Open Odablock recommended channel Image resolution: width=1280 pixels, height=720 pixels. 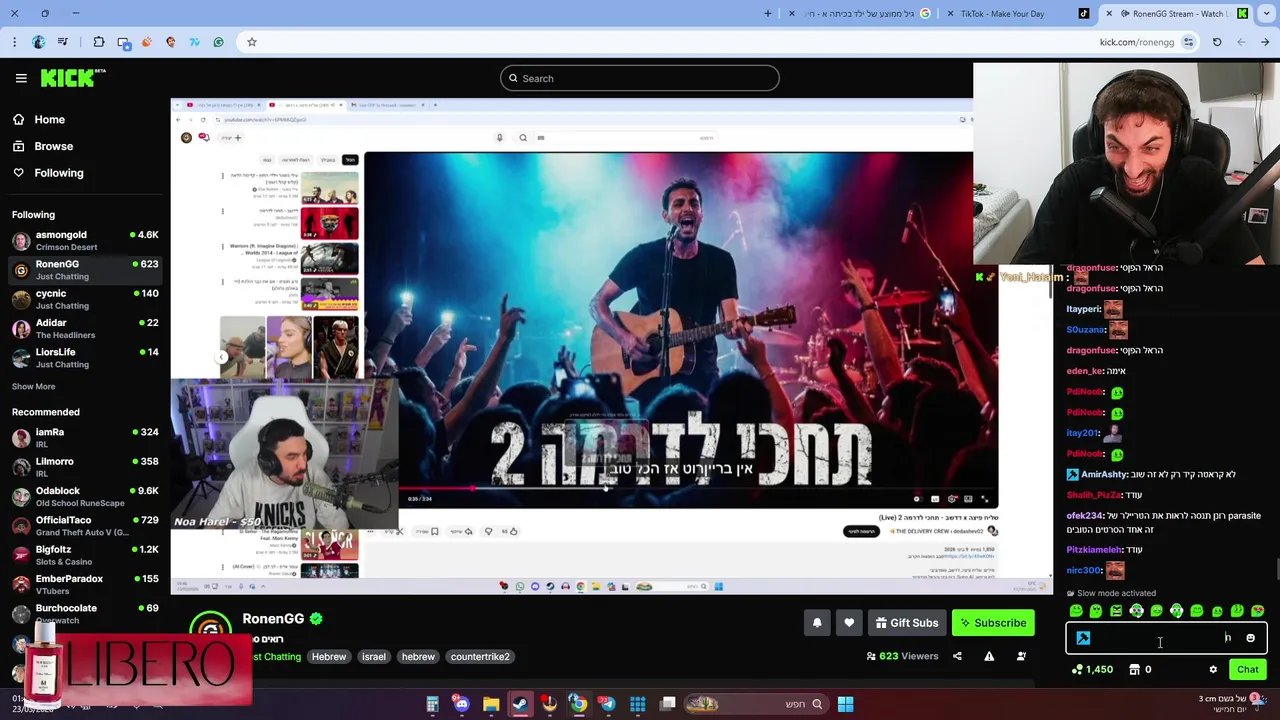point(85,496)
